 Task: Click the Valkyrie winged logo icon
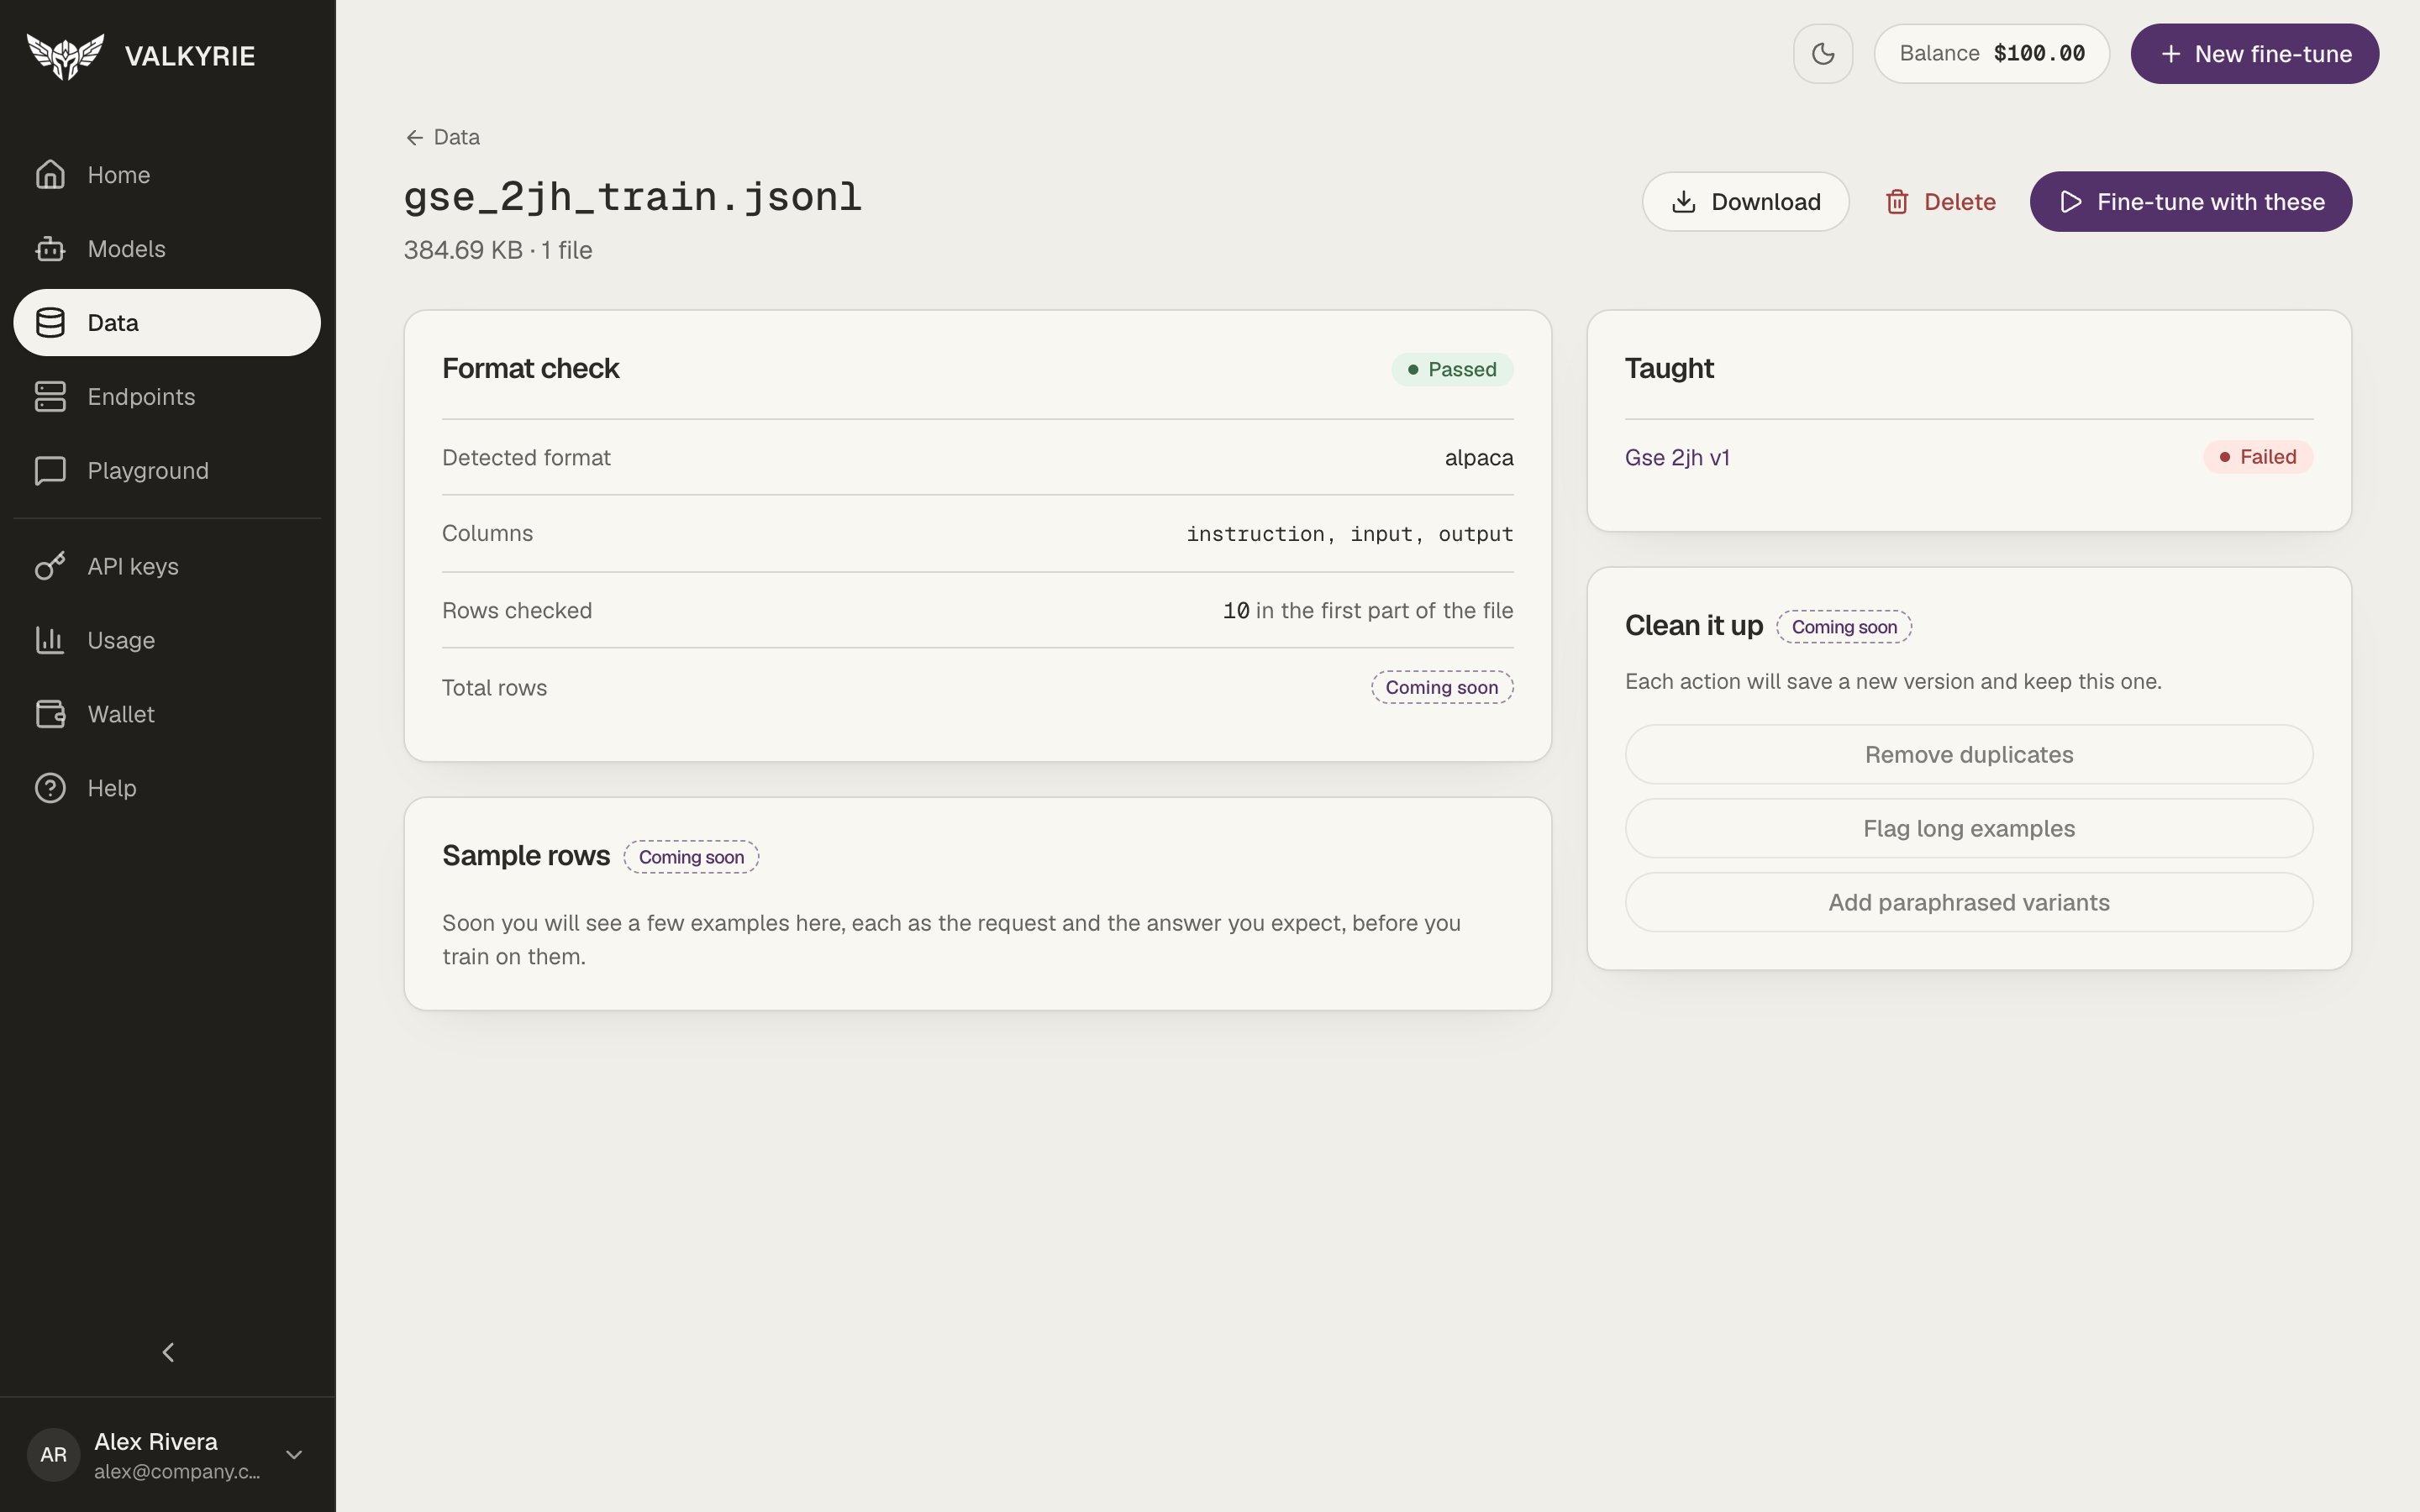65,56
